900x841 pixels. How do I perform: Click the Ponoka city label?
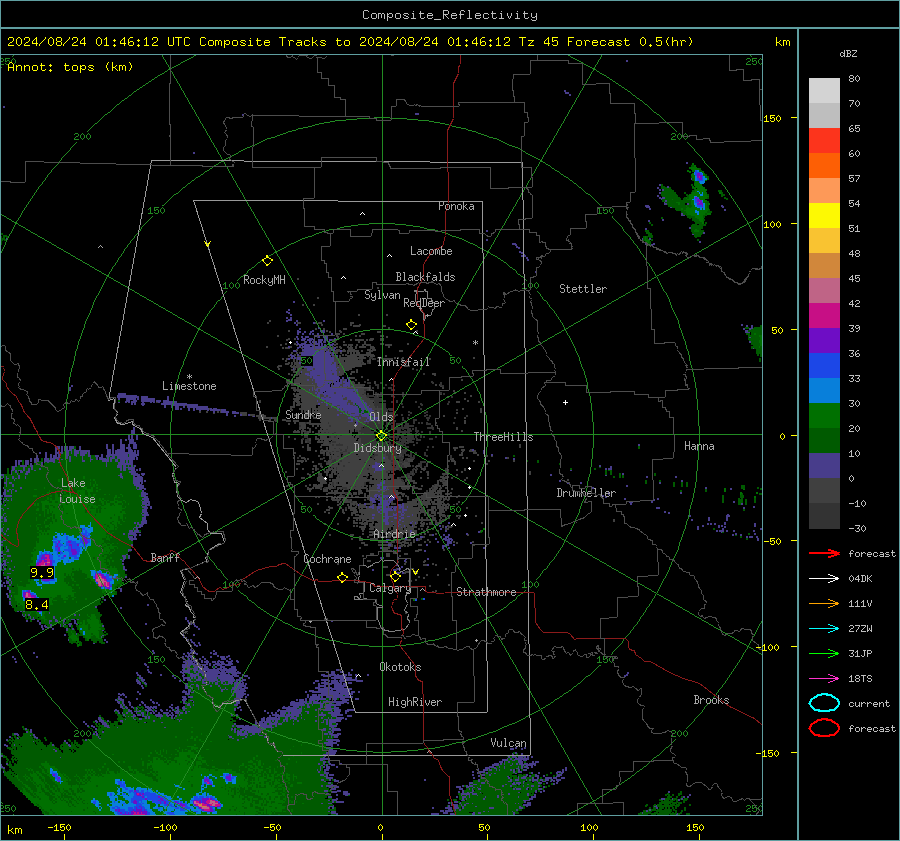coord(456,206)
